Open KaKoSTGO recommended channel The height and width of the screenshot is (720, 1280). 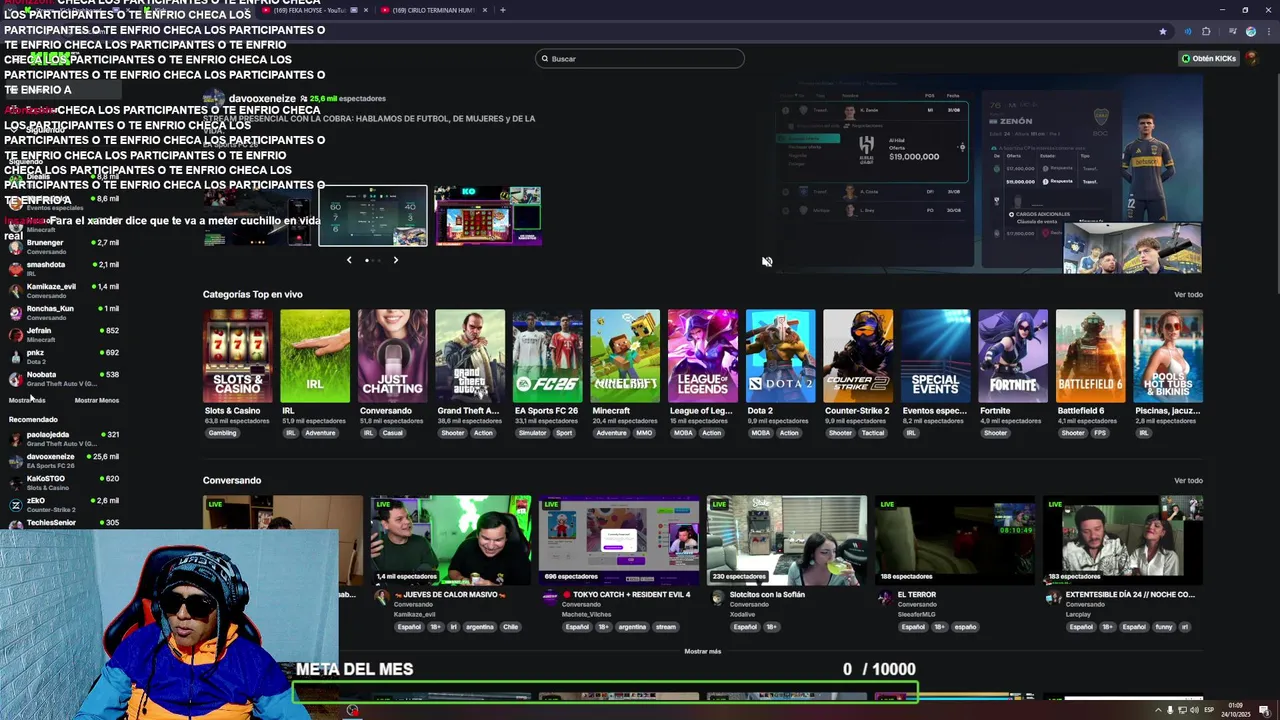[64, 482]
